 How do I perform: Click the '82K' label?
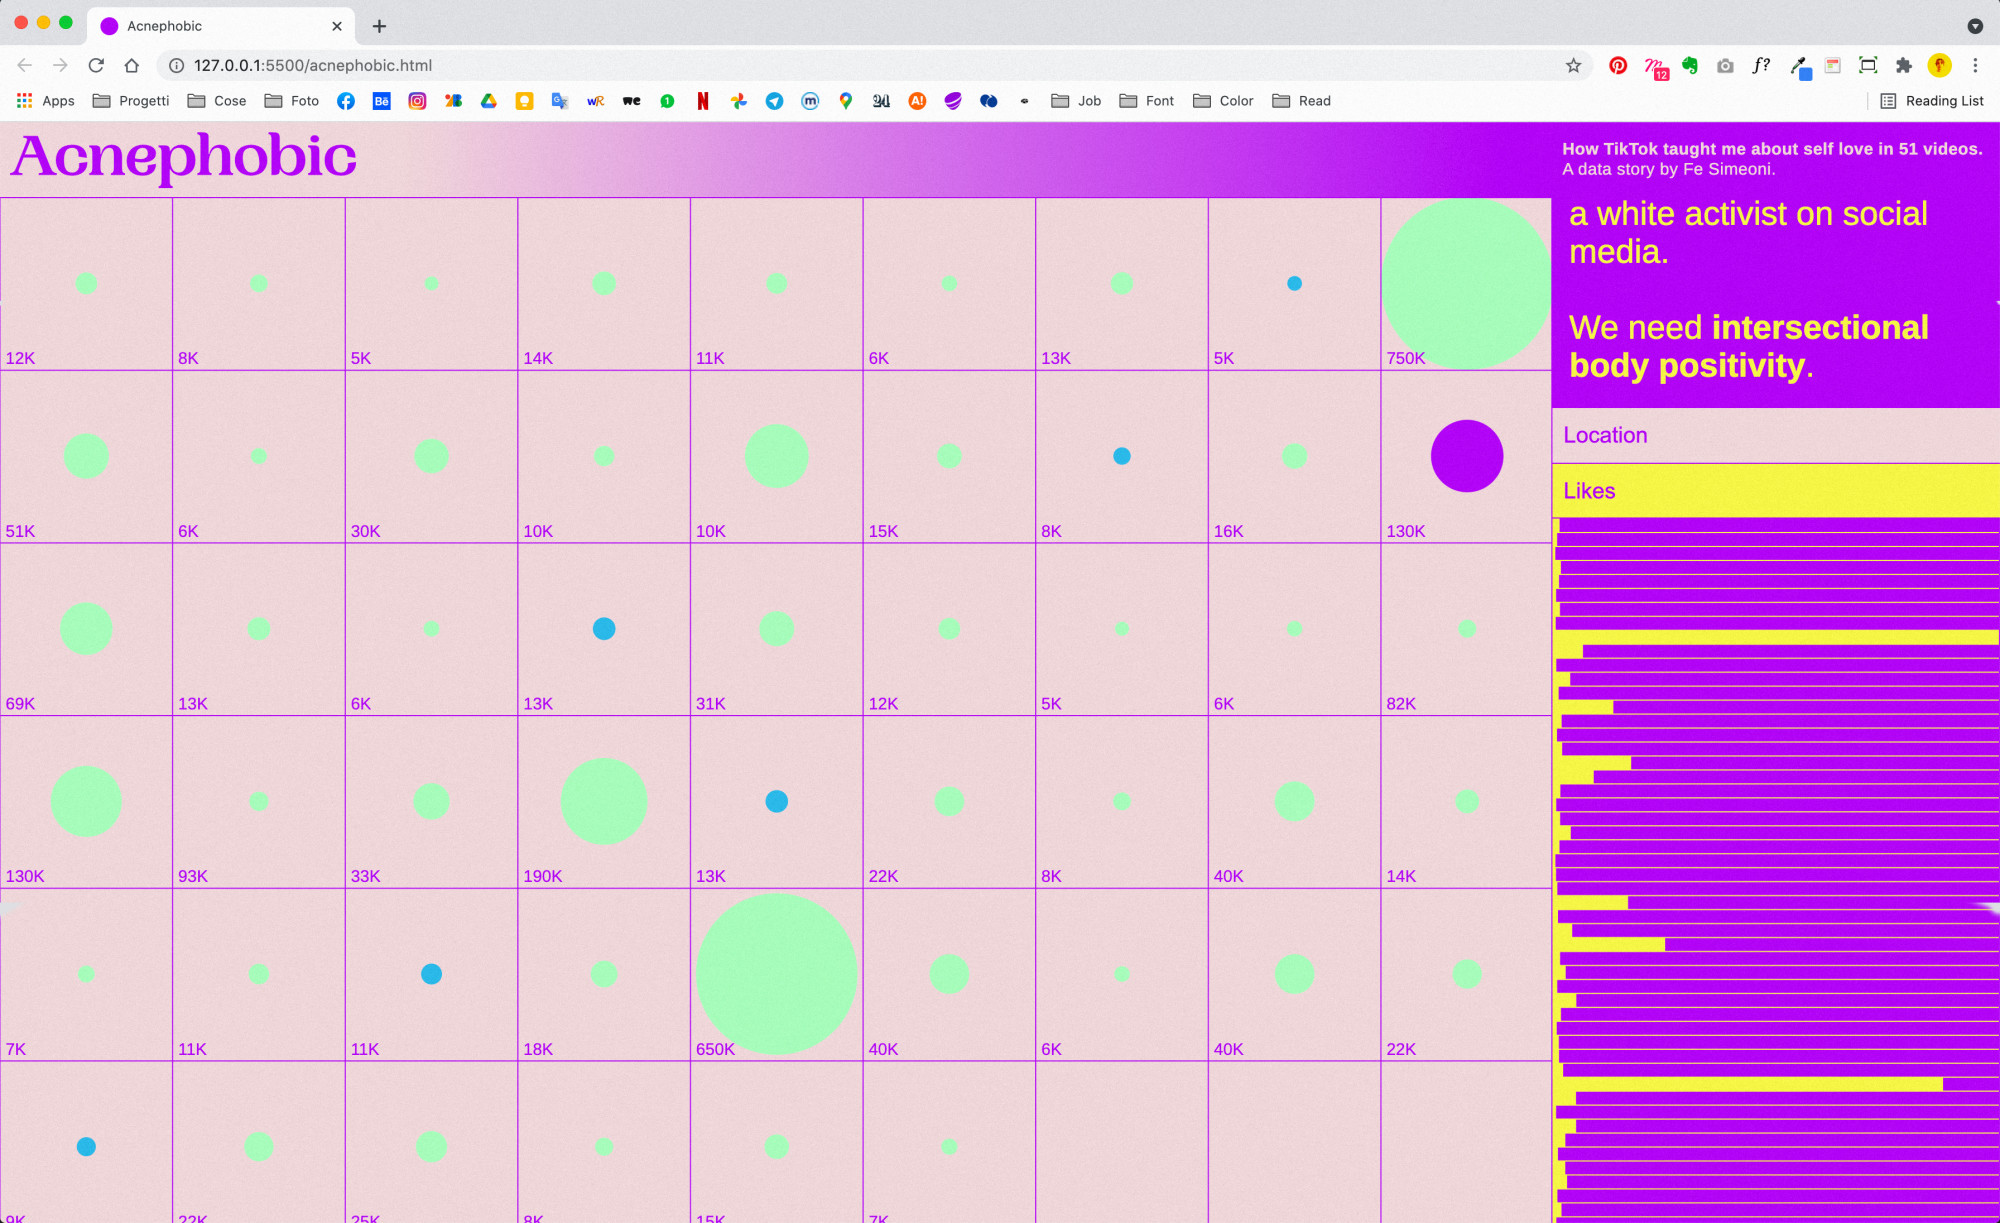pyautogui.click(x=1401, y=704)
